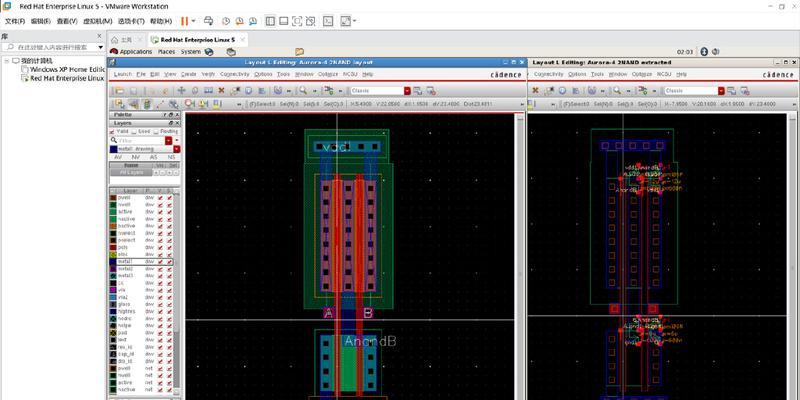Screen dimensions: 800x400
Task: Click the ruler icon in layout toolbar
Action: tap(208, 91)
